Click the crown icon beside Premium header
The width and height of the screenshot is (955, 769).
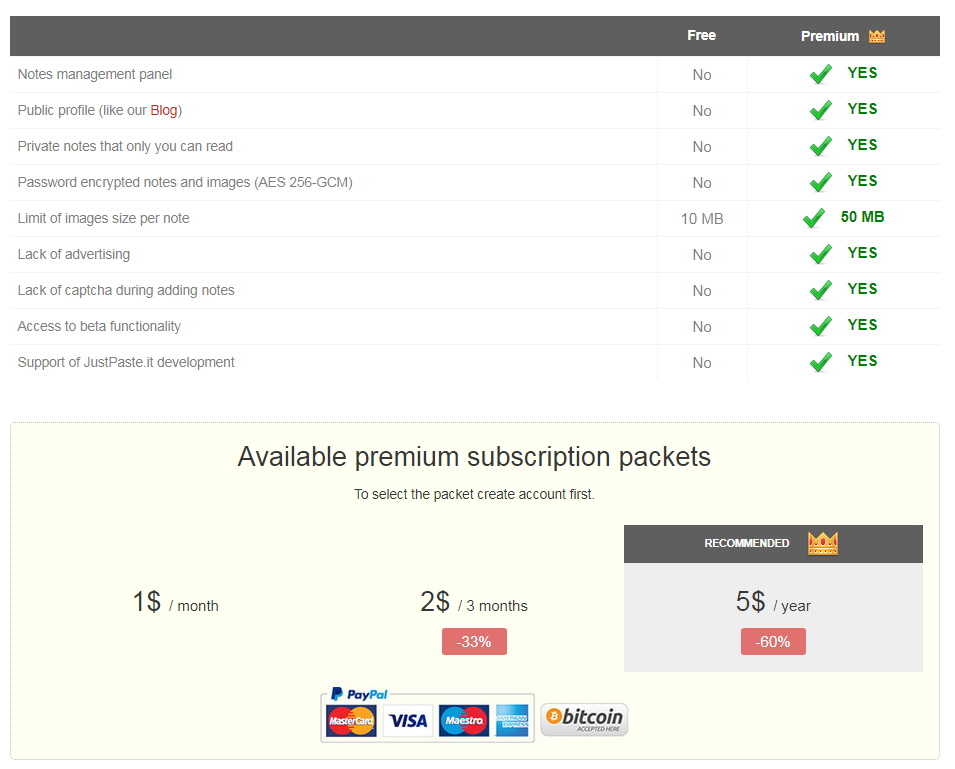tap(877, 36)
